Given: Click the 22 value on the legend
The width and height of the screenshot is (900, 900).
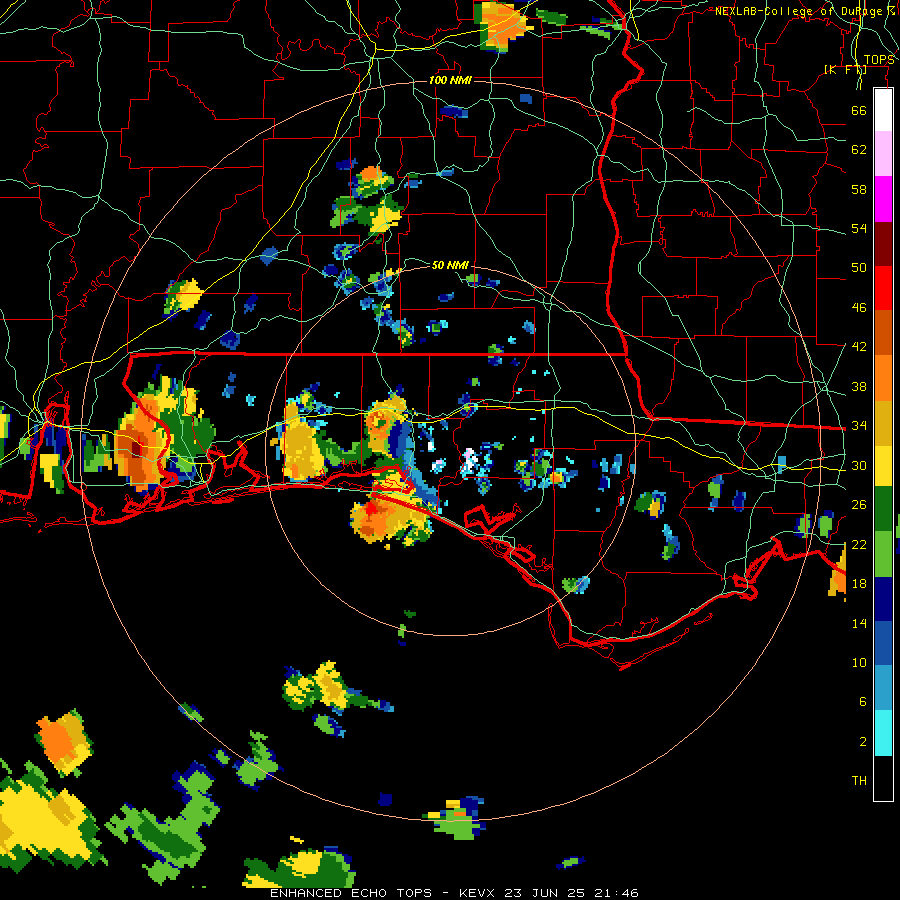Looking at the screenshot, I should point(859,544).
